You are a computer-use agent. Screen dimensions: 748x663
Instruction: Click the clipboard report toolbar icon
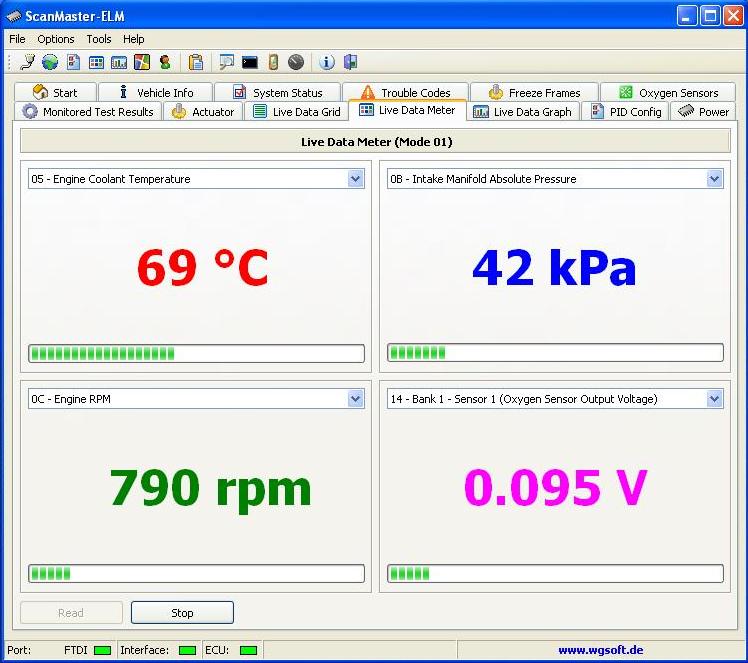[x=196, y=62]
